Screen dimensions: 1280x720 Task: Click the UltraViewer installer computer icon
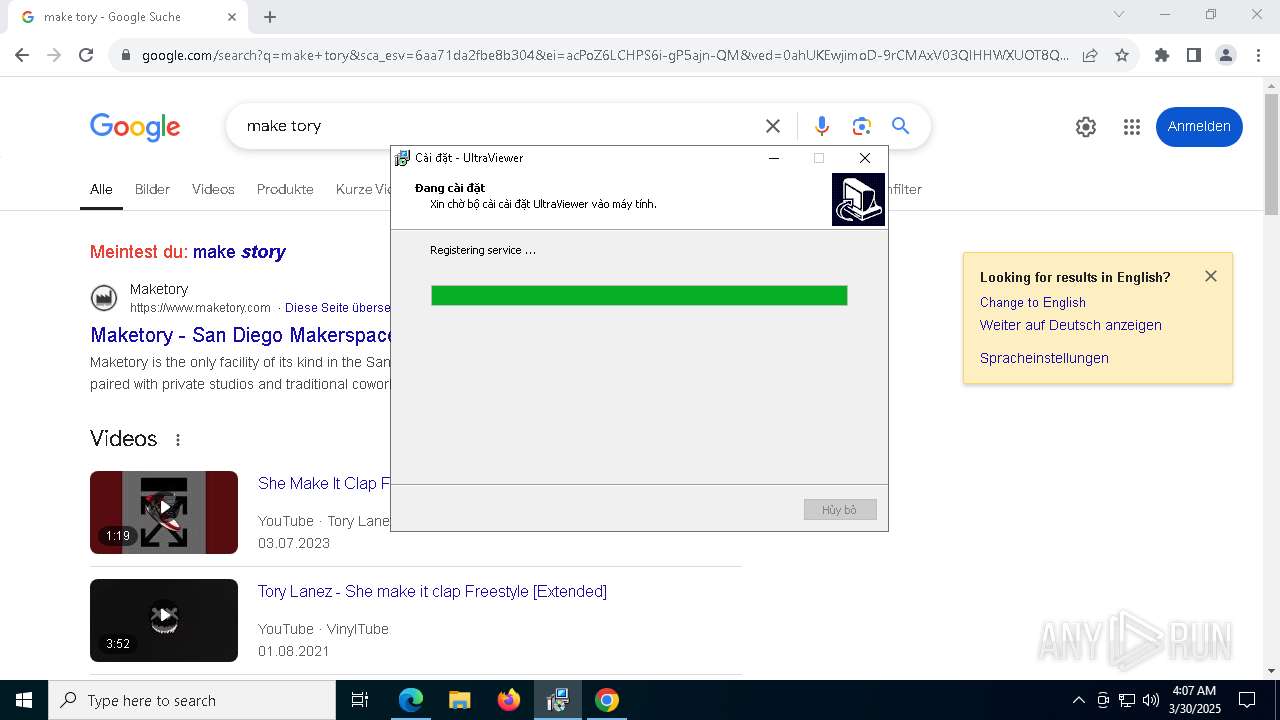(x=858, y=199)
